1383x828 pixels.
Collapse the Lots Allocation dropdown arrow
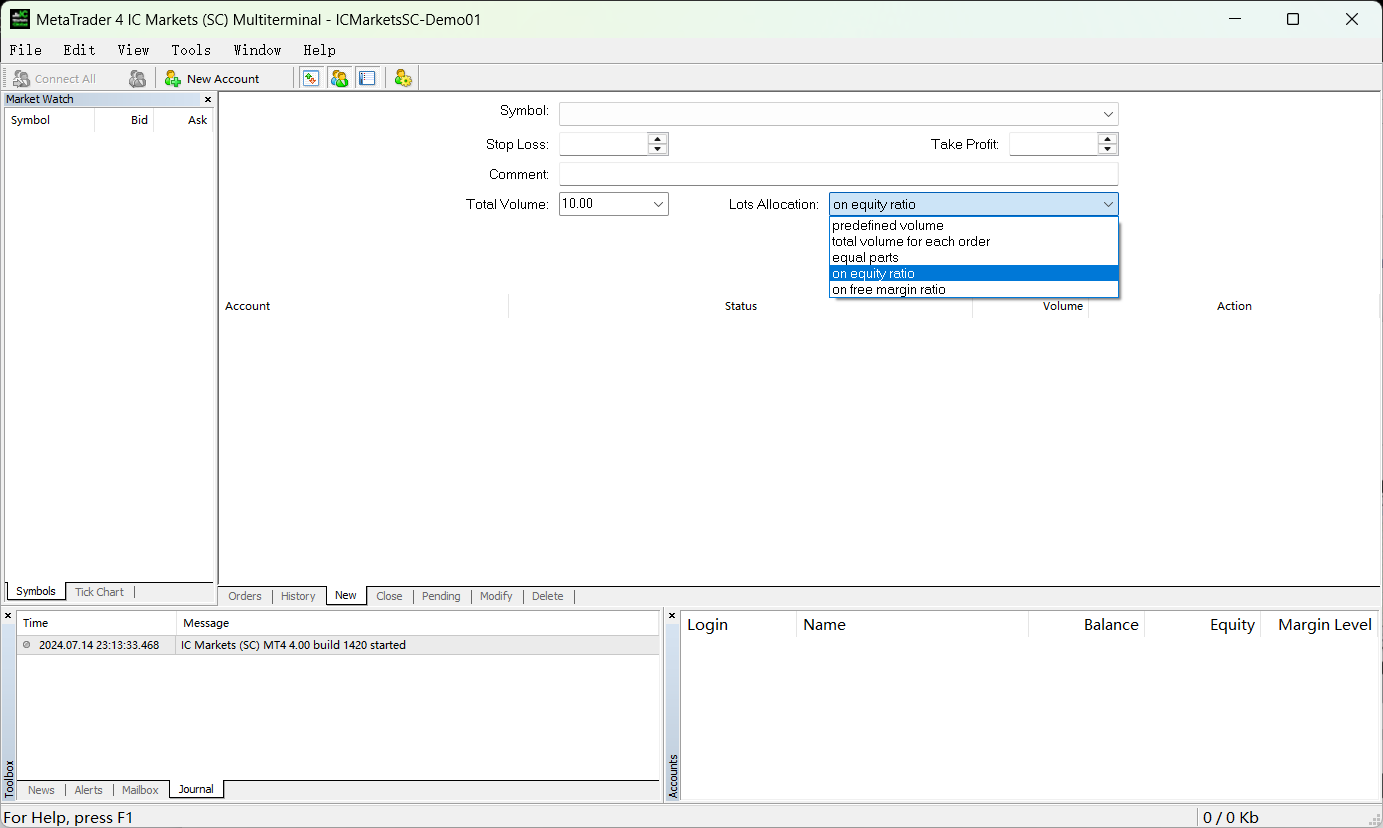pyautogui.click(x=1108, y=204)
